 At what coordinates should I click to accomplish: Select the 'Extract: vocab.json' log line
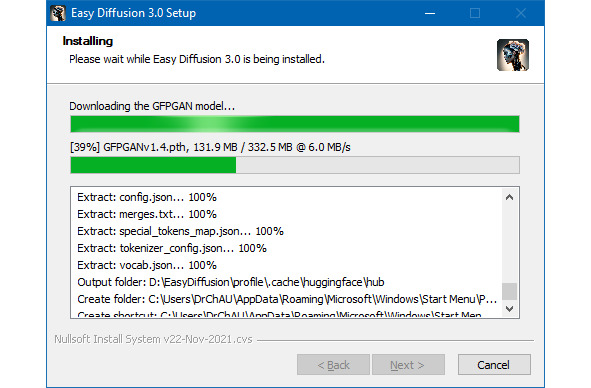[x=147, y=265]
